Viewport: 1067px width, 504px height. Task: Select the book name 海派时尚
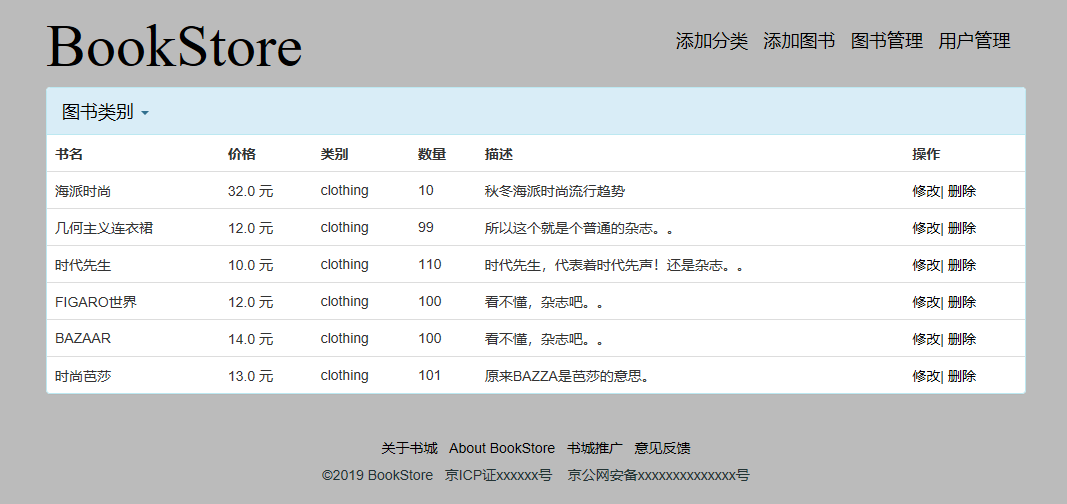[x=83, y=191]
